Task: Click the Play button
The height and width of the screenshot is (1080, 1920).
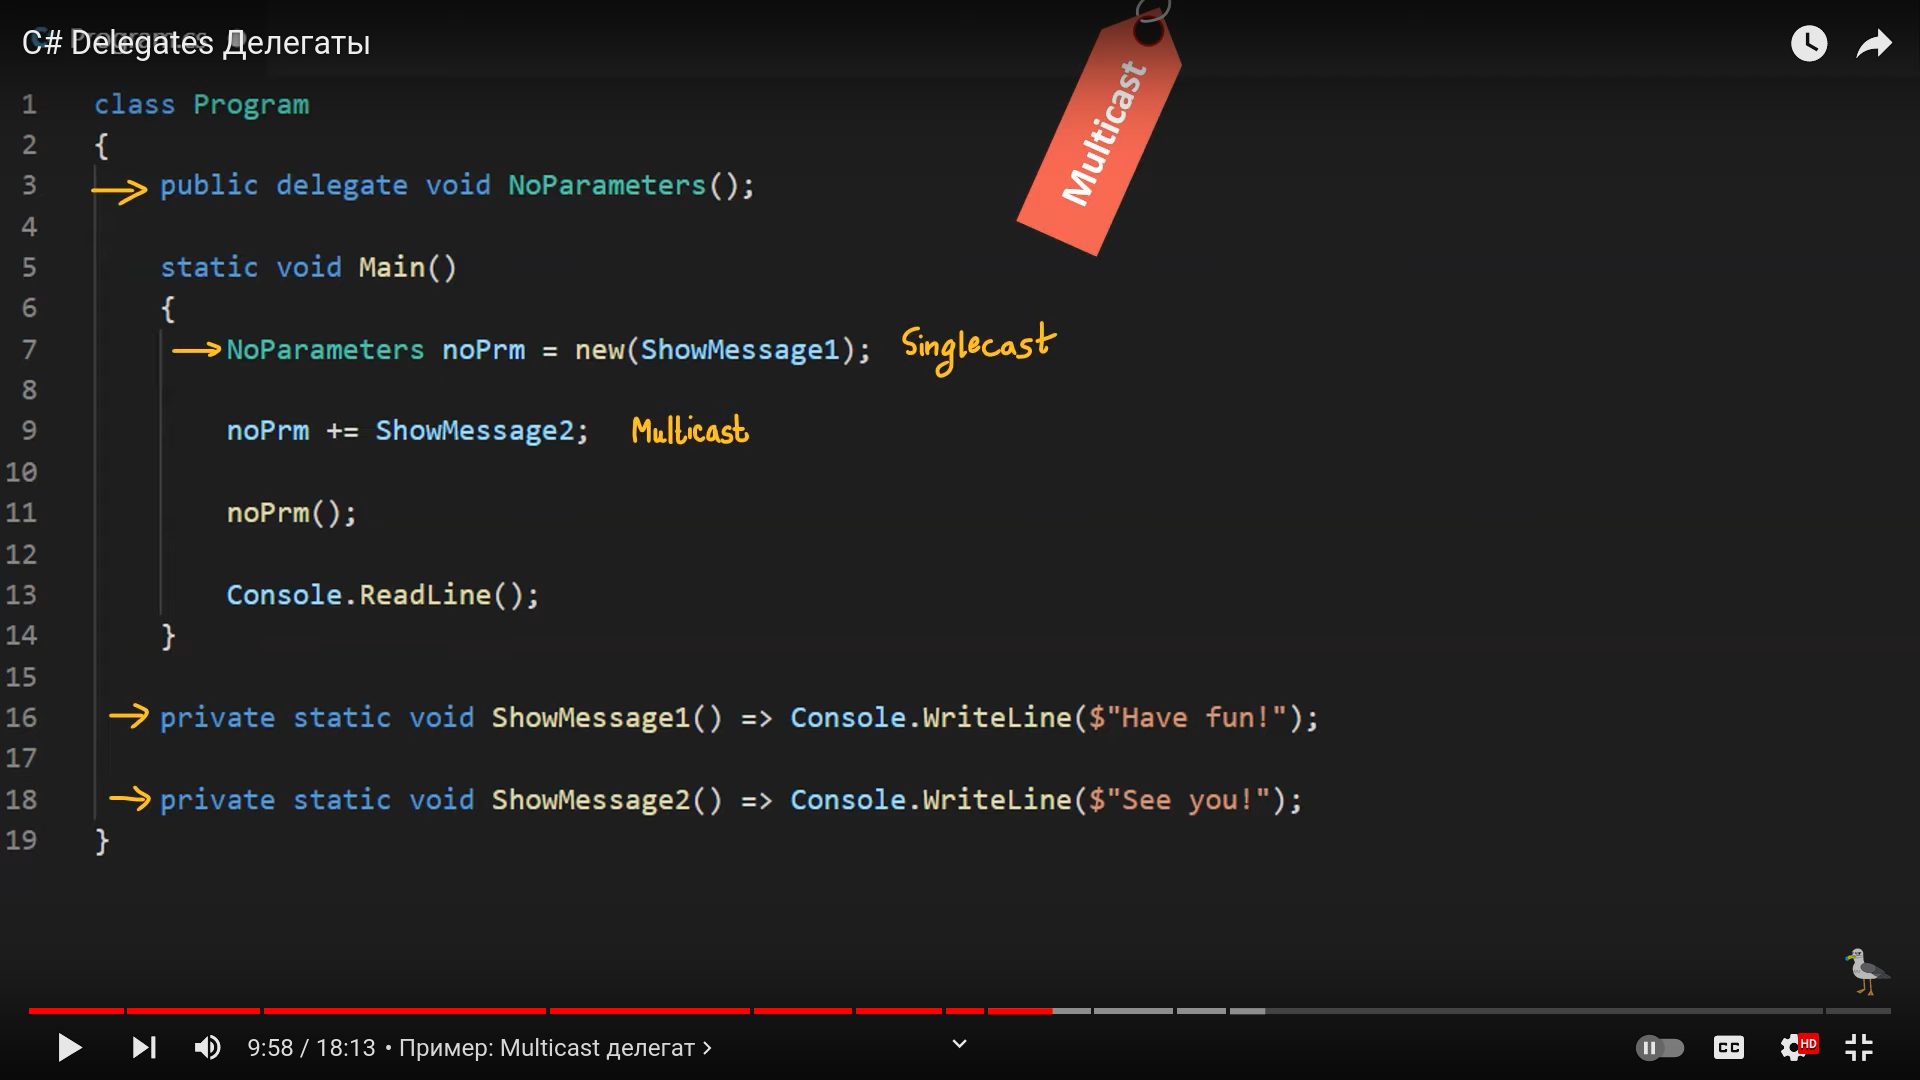Action: 69,1047
